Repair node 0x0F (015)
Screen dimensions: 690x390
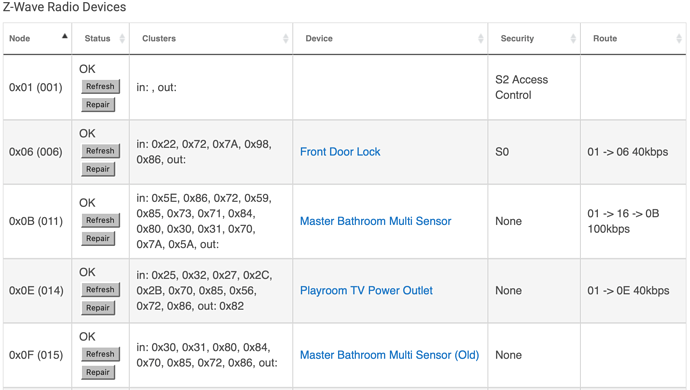click(98, 372)
